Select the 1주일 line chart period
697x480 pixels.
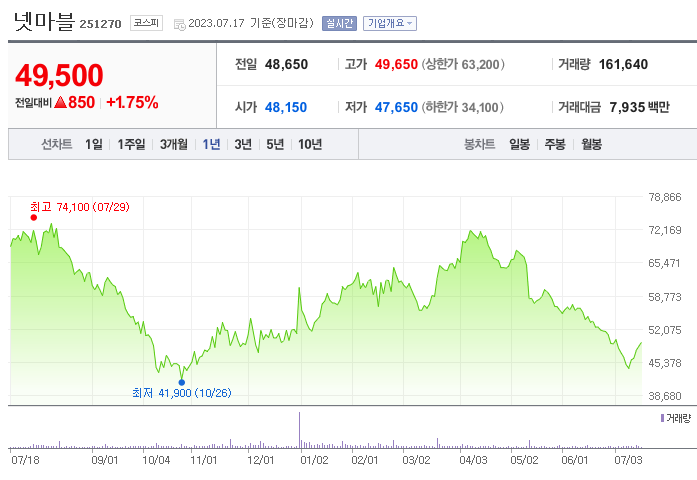coord(131,144)
